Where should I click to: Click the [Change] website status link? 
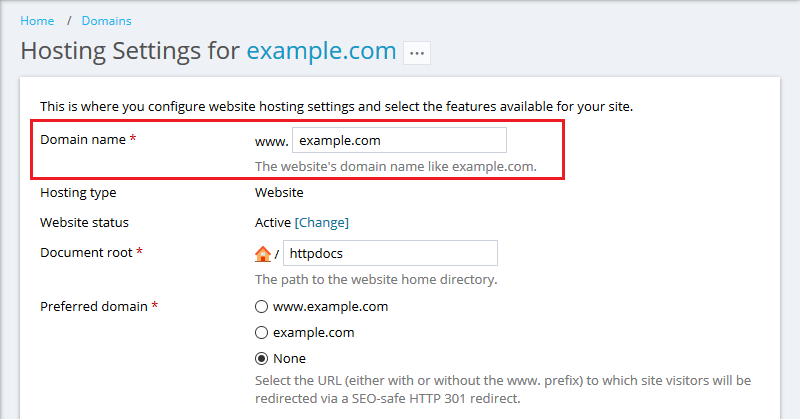pyautogui.click(x=322, y=223)
